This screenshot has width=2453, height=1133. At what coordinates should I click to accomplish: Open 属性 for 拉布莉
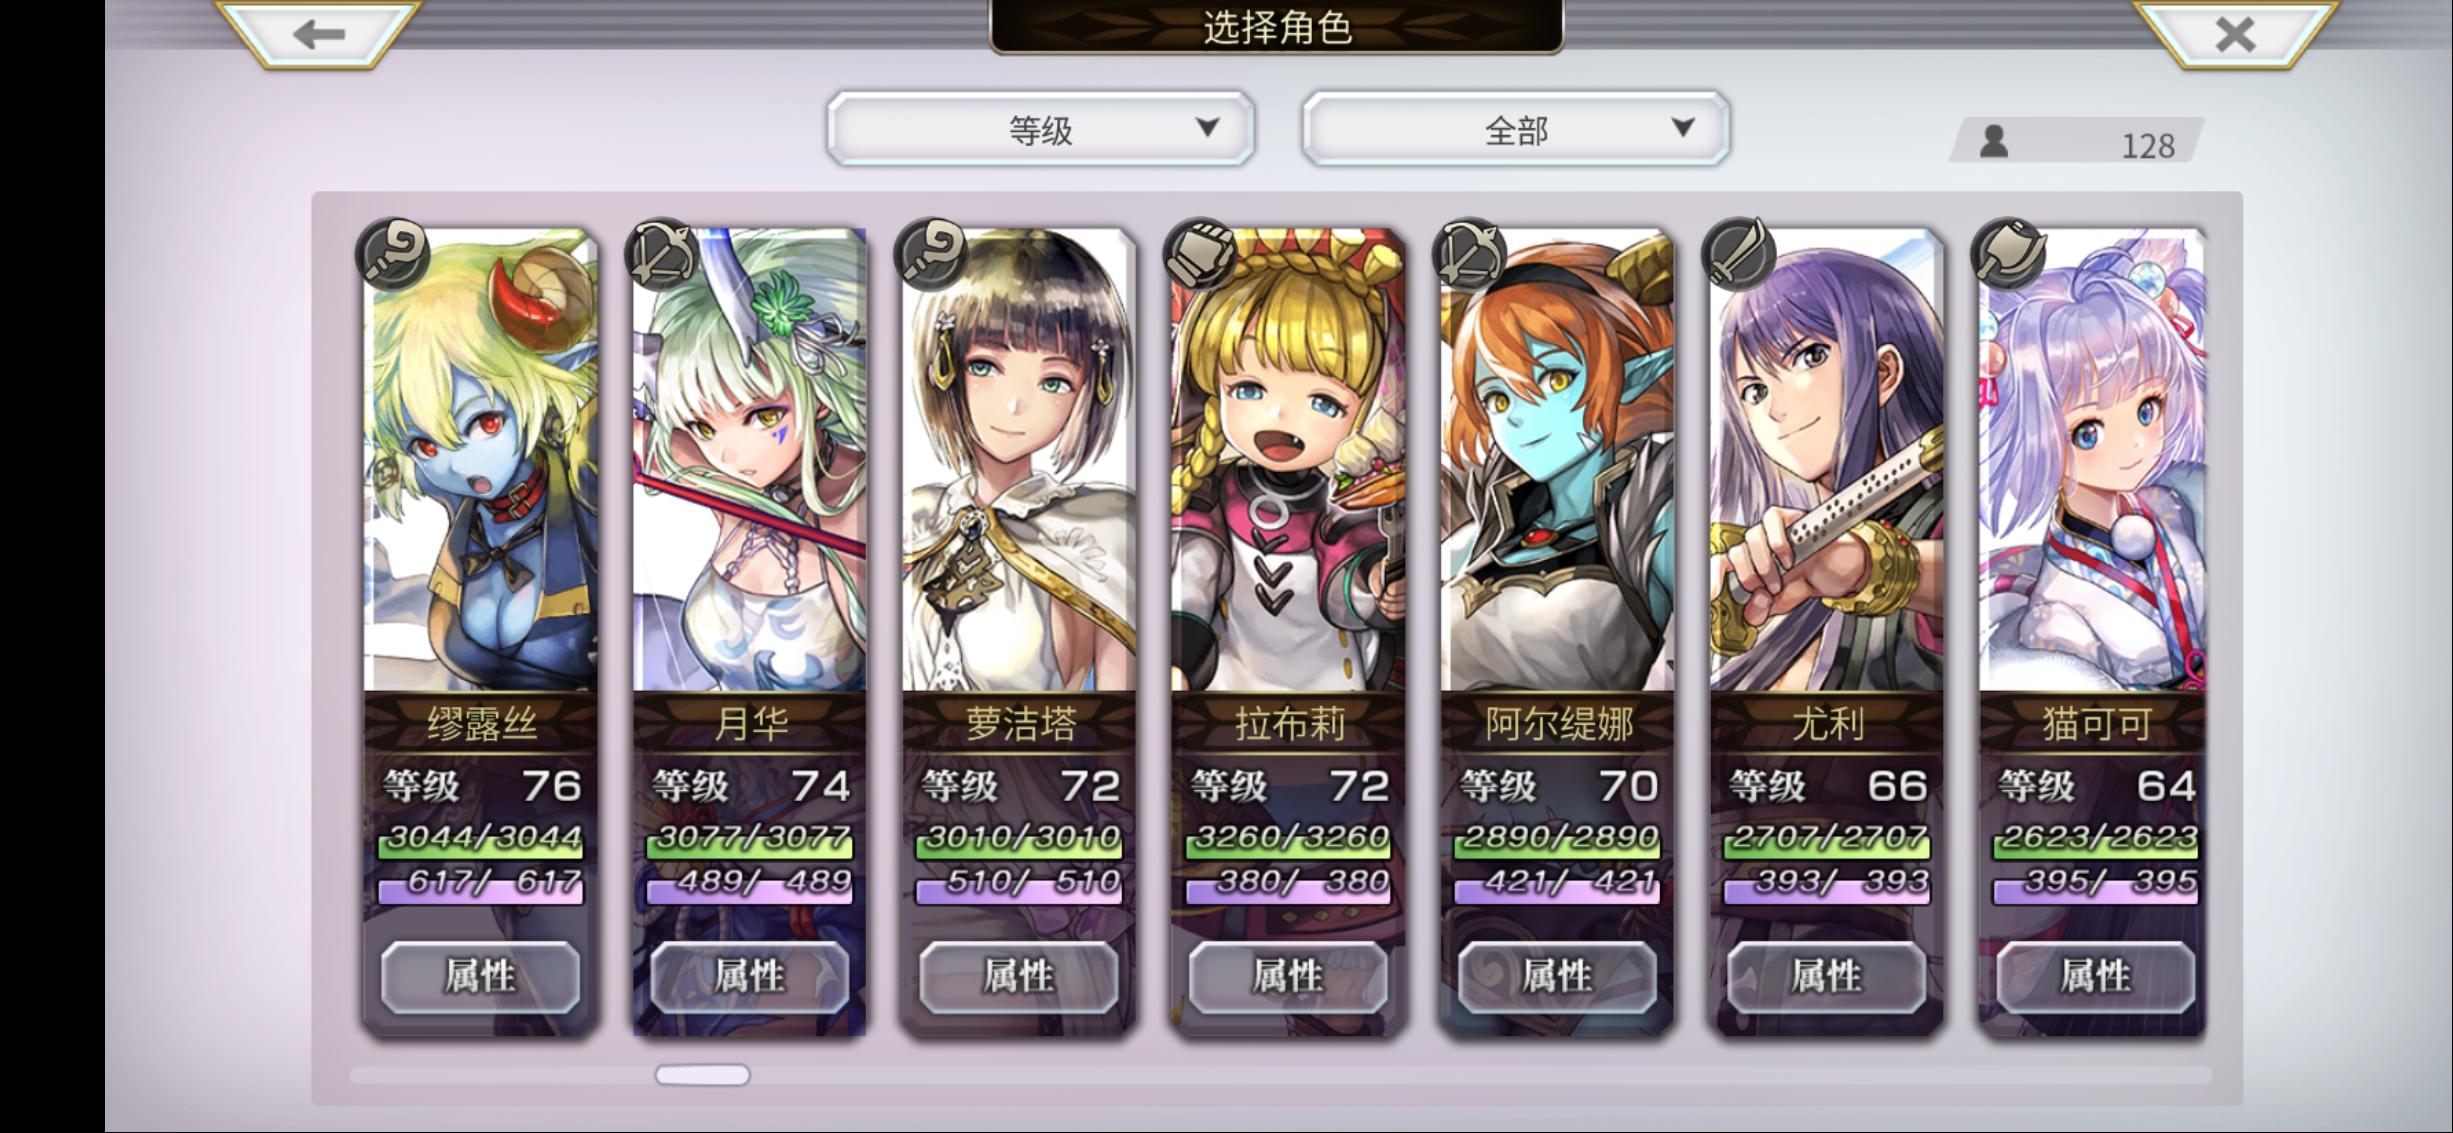(x=1288, y=976)
